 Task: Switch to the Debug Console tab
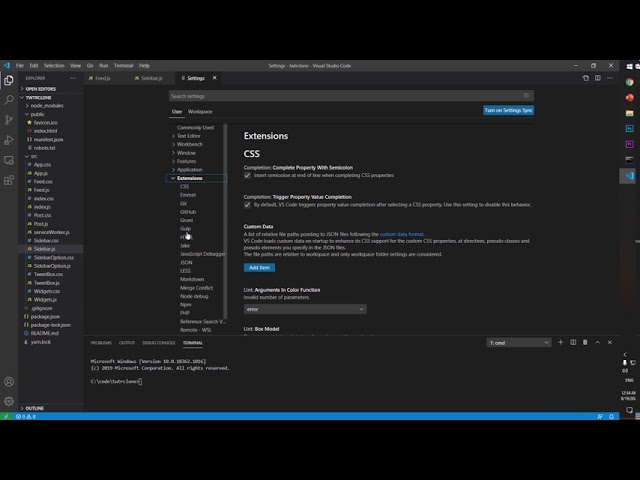coord(159,343)
